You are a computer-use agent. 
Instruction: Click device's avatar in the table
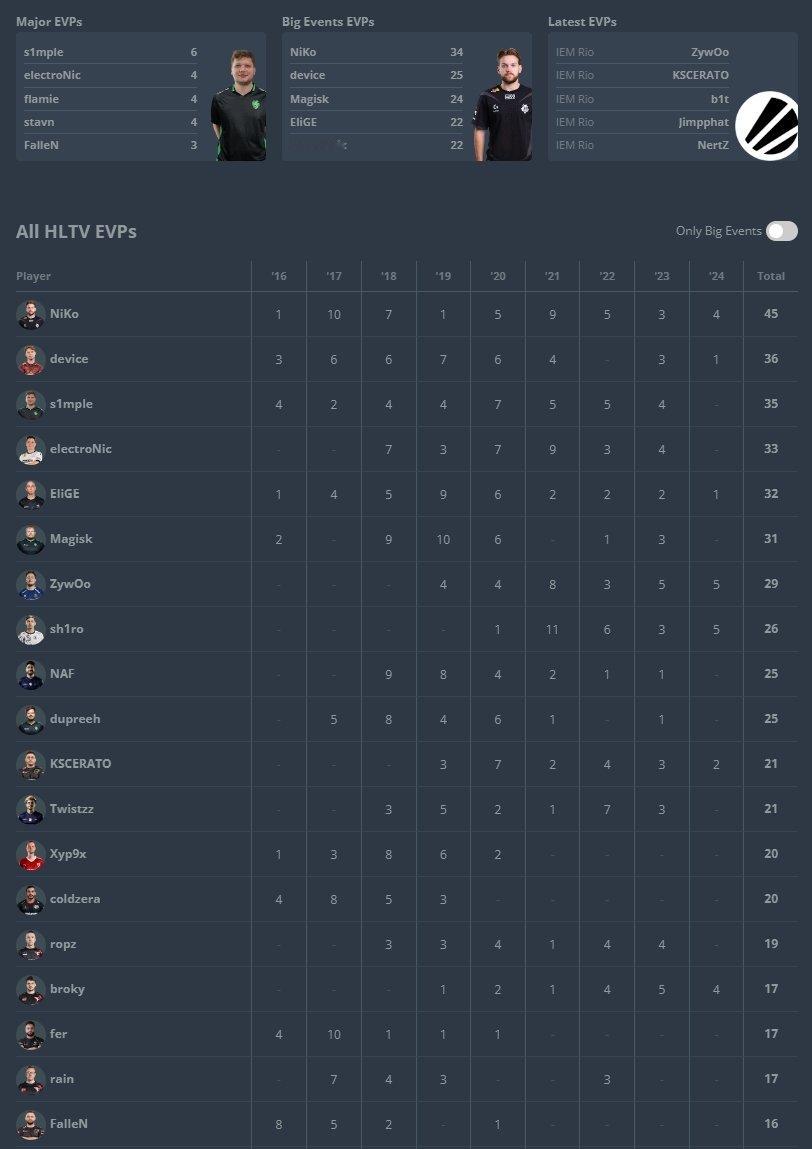point(31,359)
